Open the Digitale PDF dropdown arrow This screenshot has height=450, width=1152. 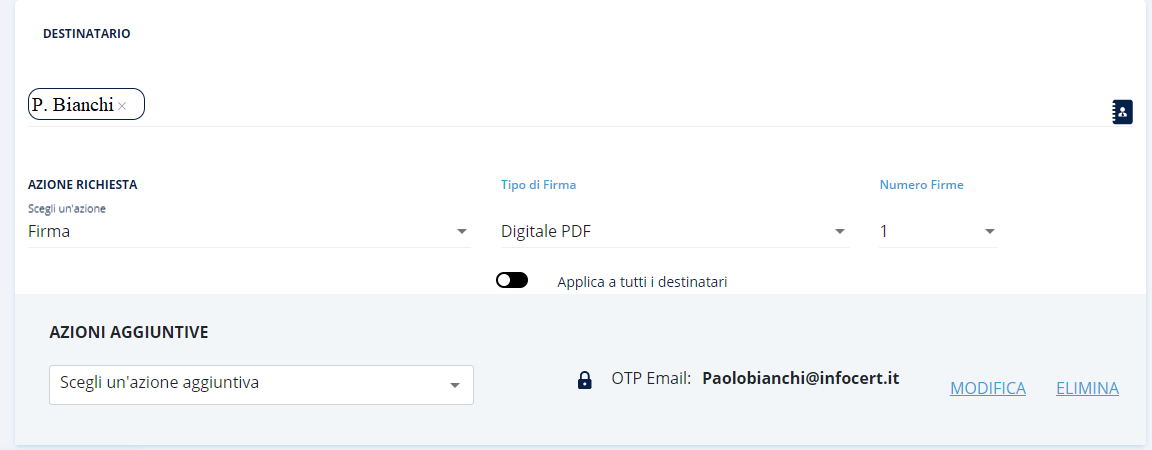coord(840,232)
